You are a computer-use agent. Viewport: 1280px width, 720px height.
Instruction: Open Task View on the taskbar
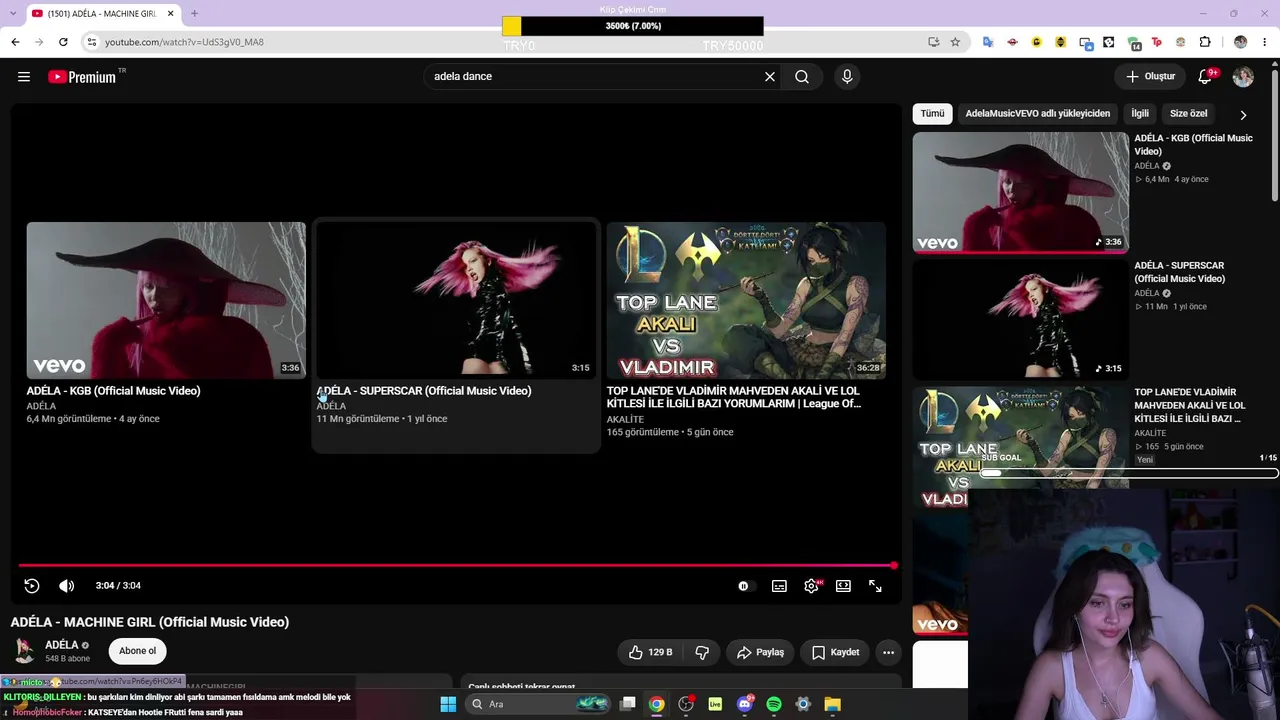tap(627, 704)
